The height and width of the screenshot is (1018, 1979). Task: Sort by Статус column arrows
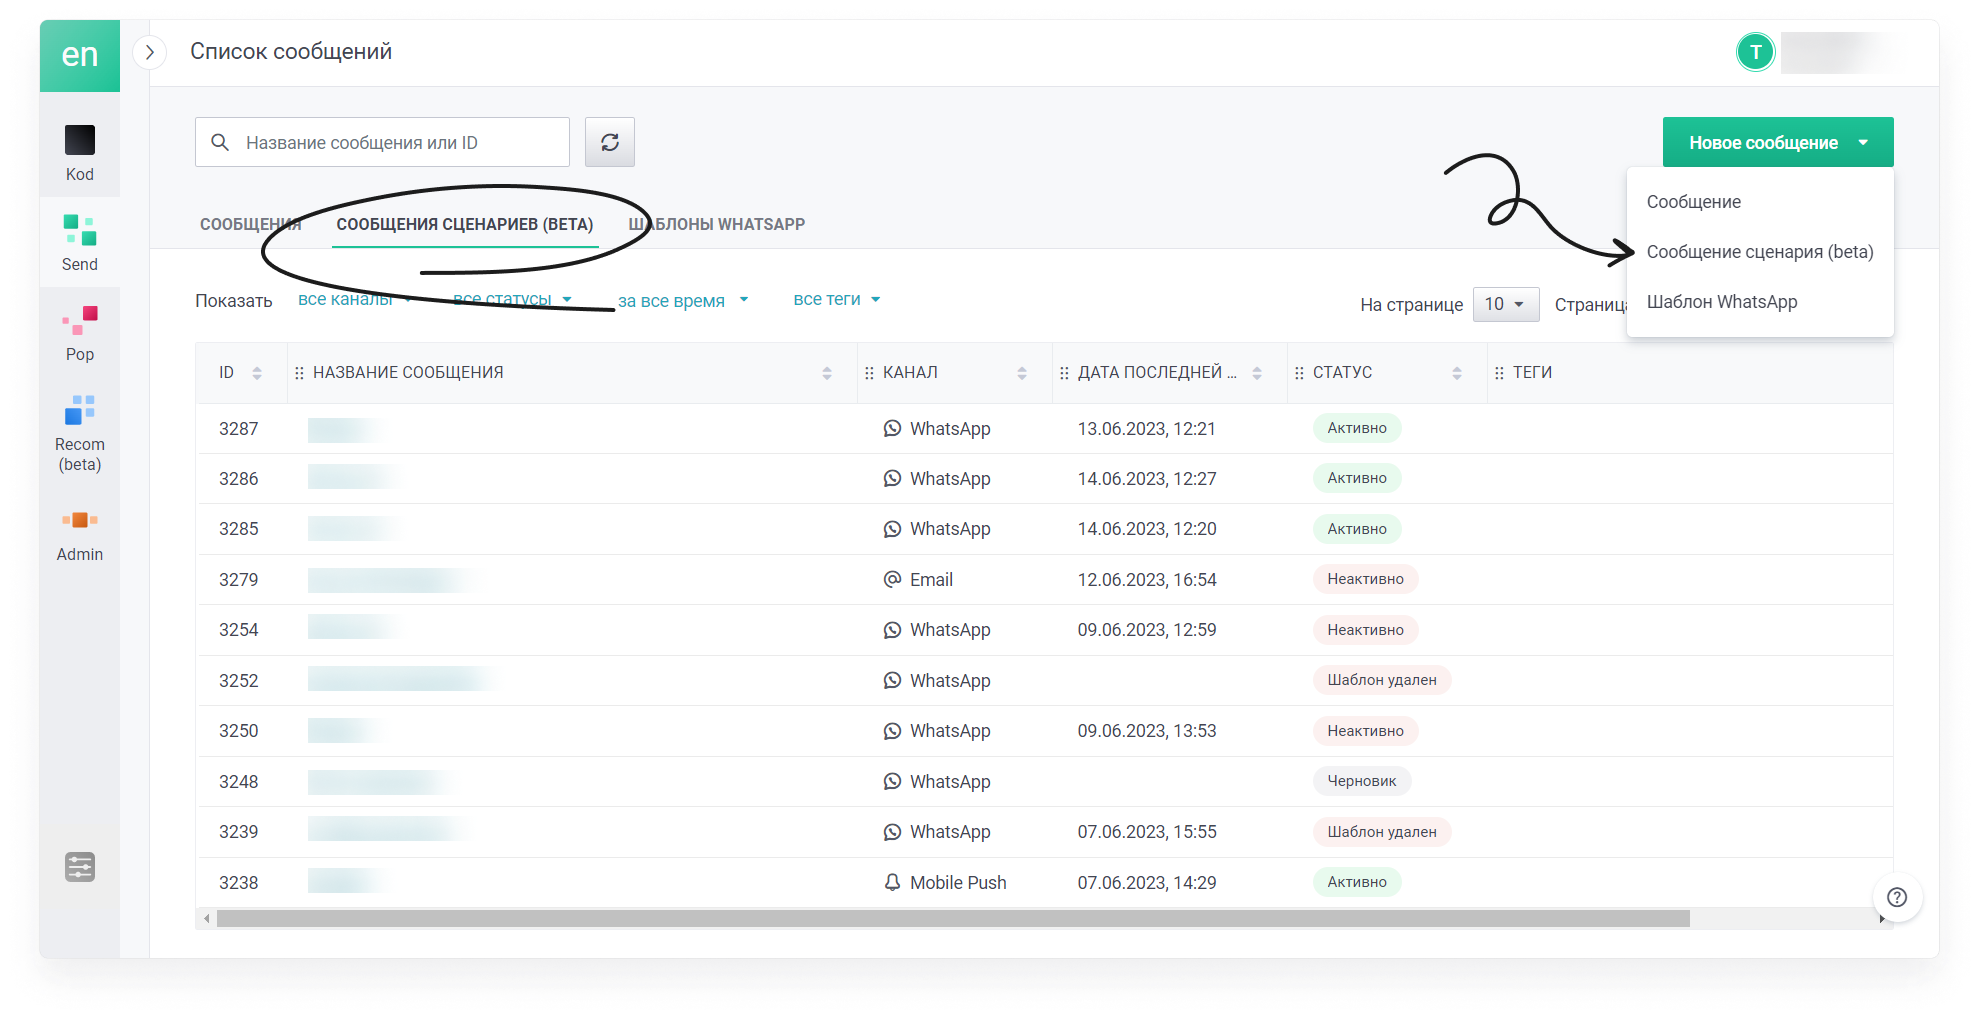[1457, 373]
